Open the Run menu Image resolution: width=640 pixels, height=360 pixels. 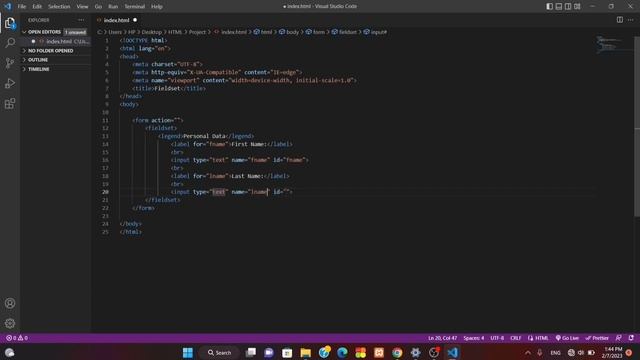coord(113,7)
